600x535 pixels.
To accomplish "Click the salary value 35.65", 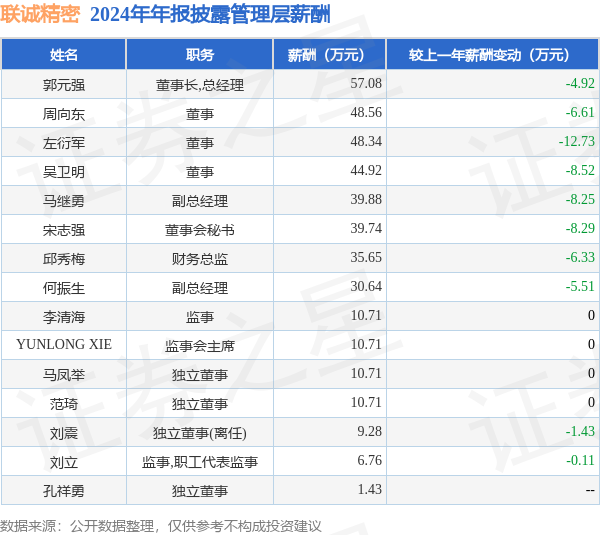I will point(366,258).
